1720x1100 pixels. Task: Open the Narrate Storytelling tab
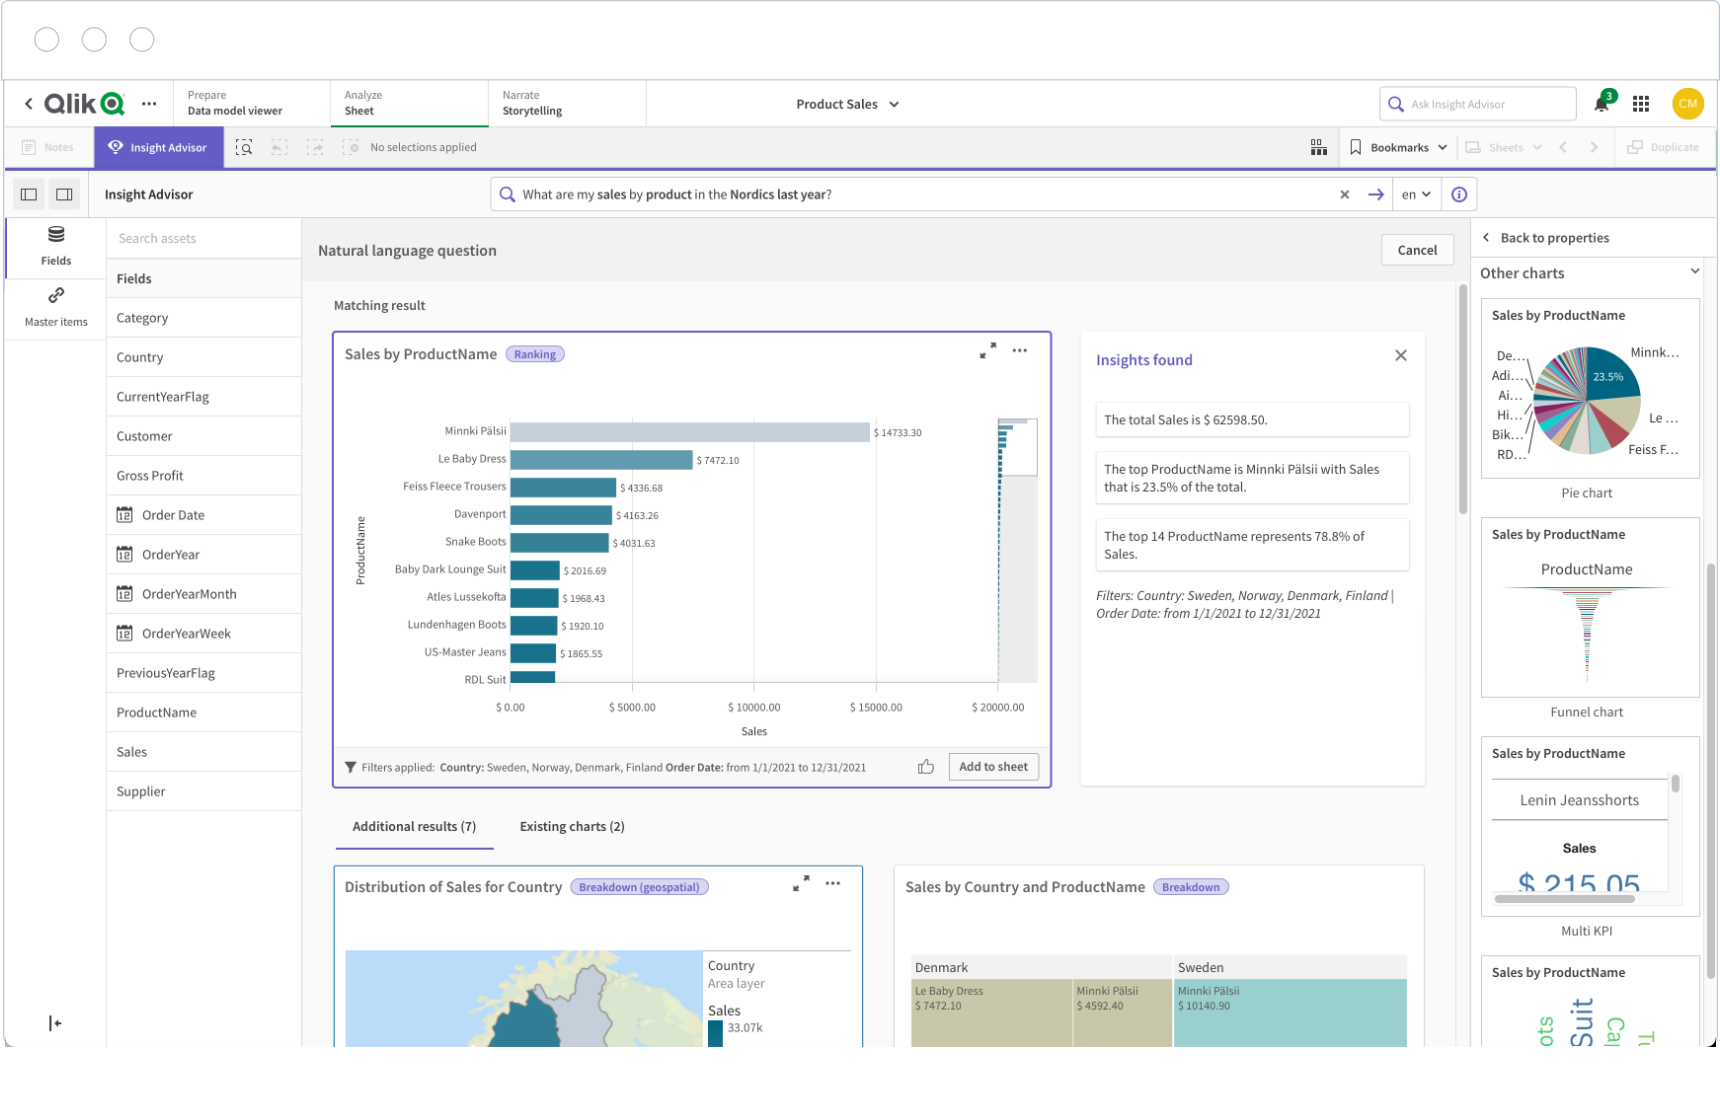[532, 104]
